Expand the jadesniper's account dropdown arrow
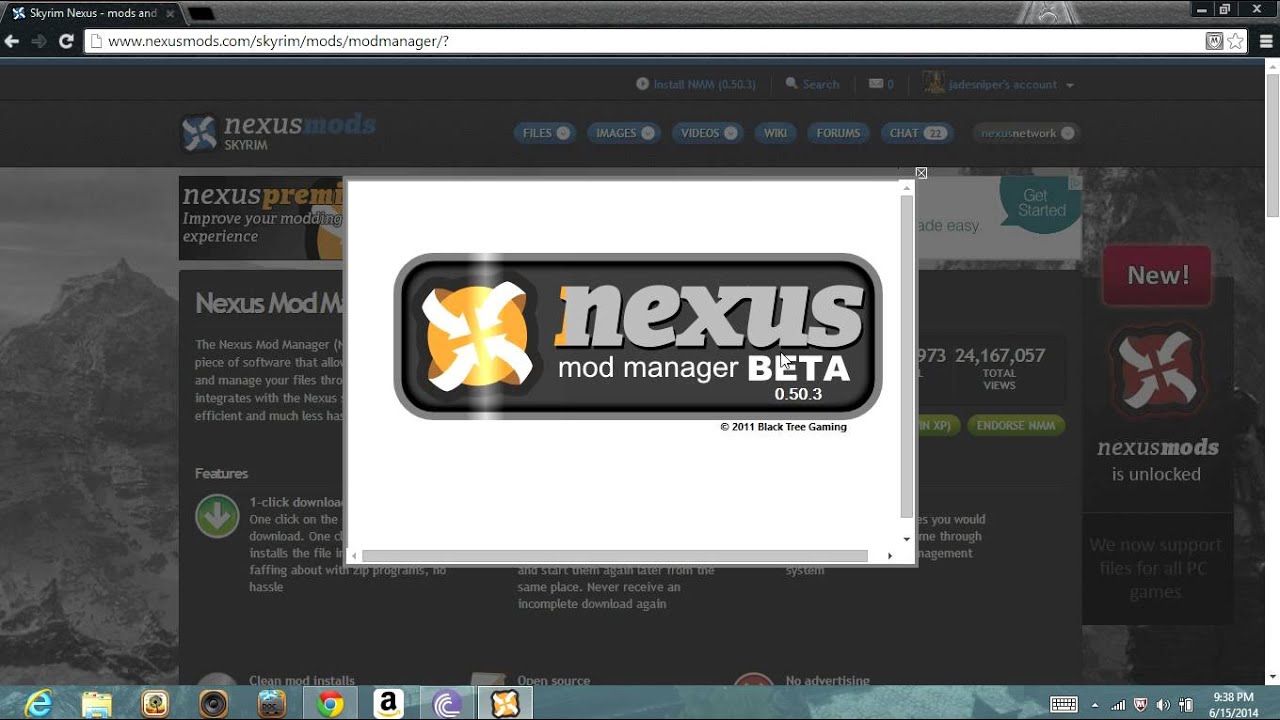1280x720 pixels. coord(1069,85)
